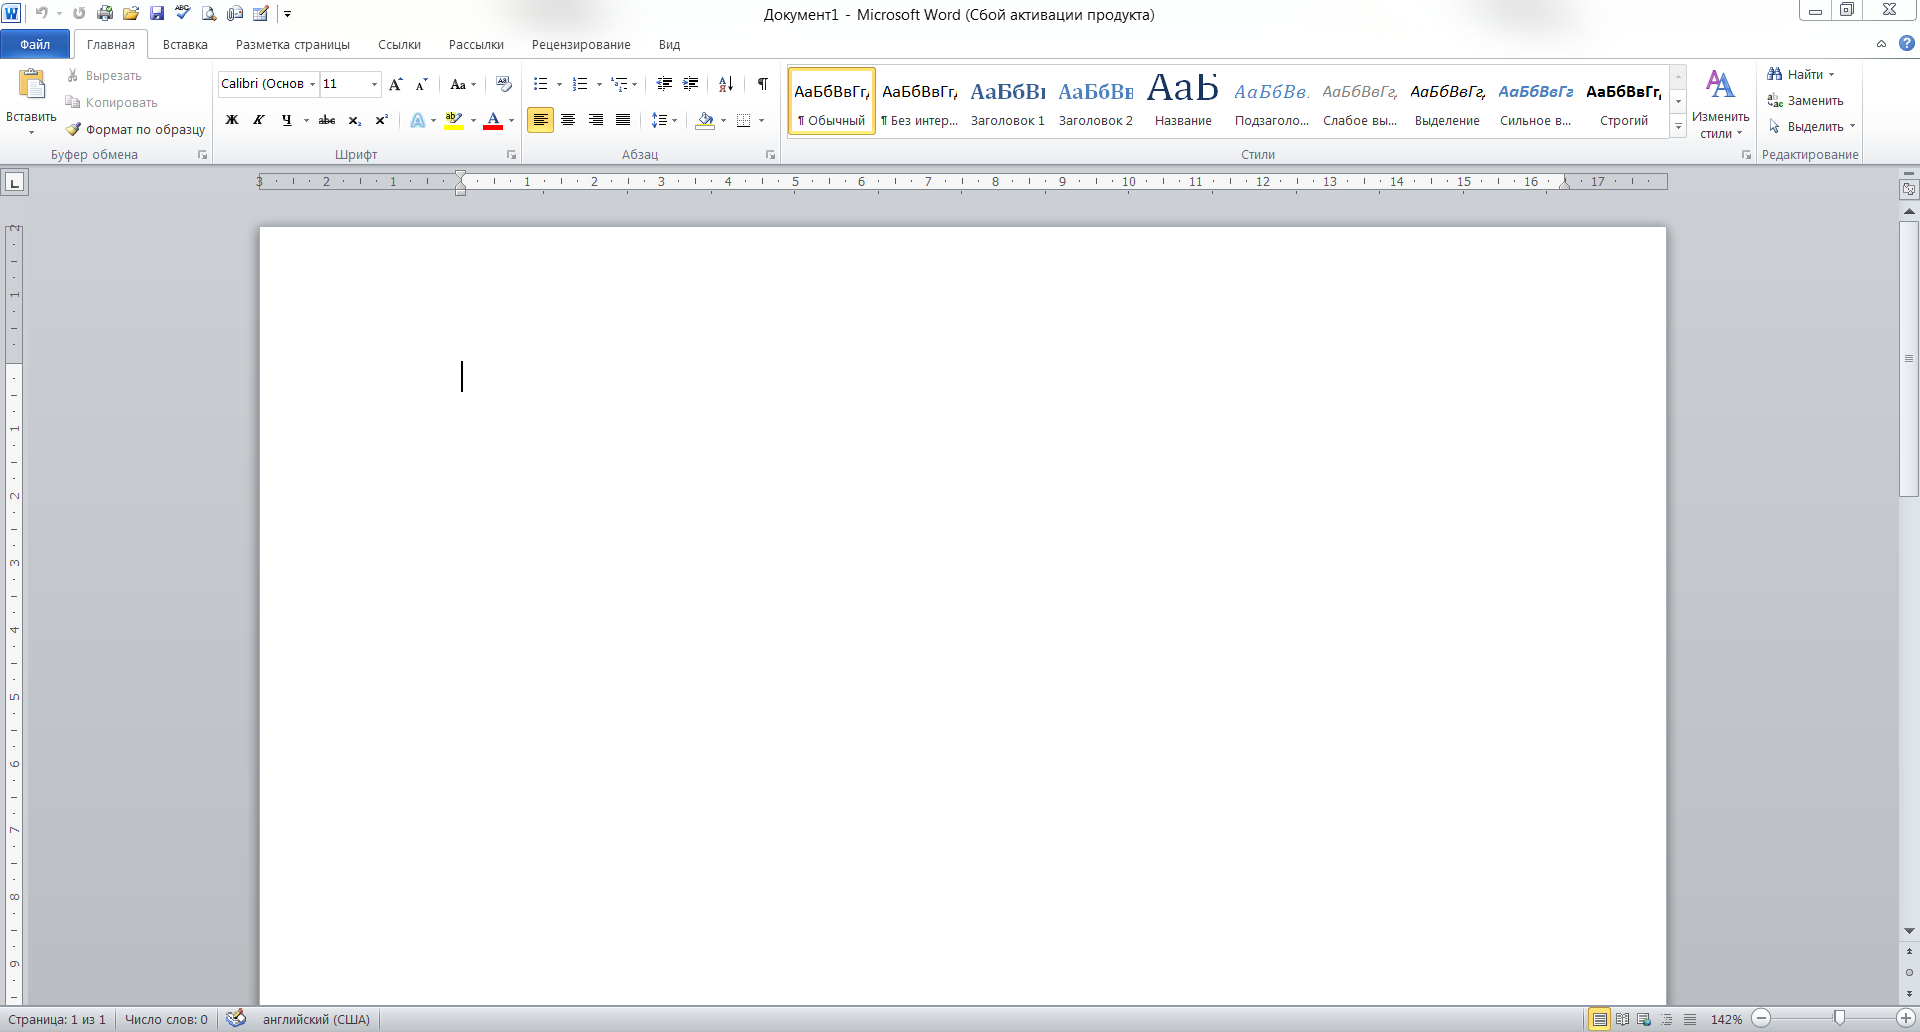Decrease font size with the shrink font icon
This screenshot has height=1032, width=1920.
pos(421,84)
